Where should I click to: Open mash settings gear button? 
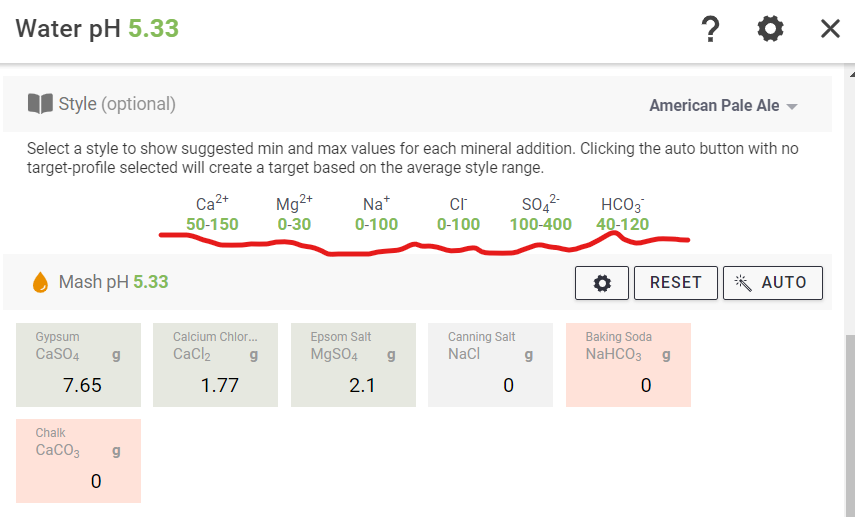pos(602,283)
